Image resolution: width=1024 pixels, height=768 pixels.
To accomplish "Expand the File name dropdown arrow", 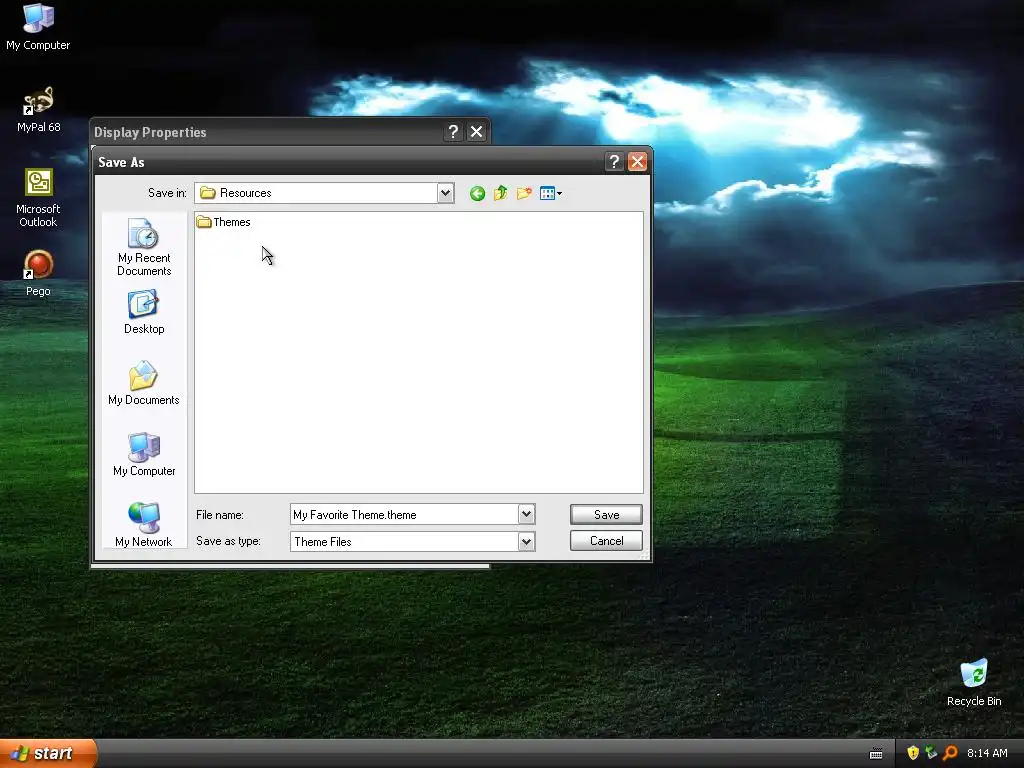I will pyautogui.click(x=526, y=515).
